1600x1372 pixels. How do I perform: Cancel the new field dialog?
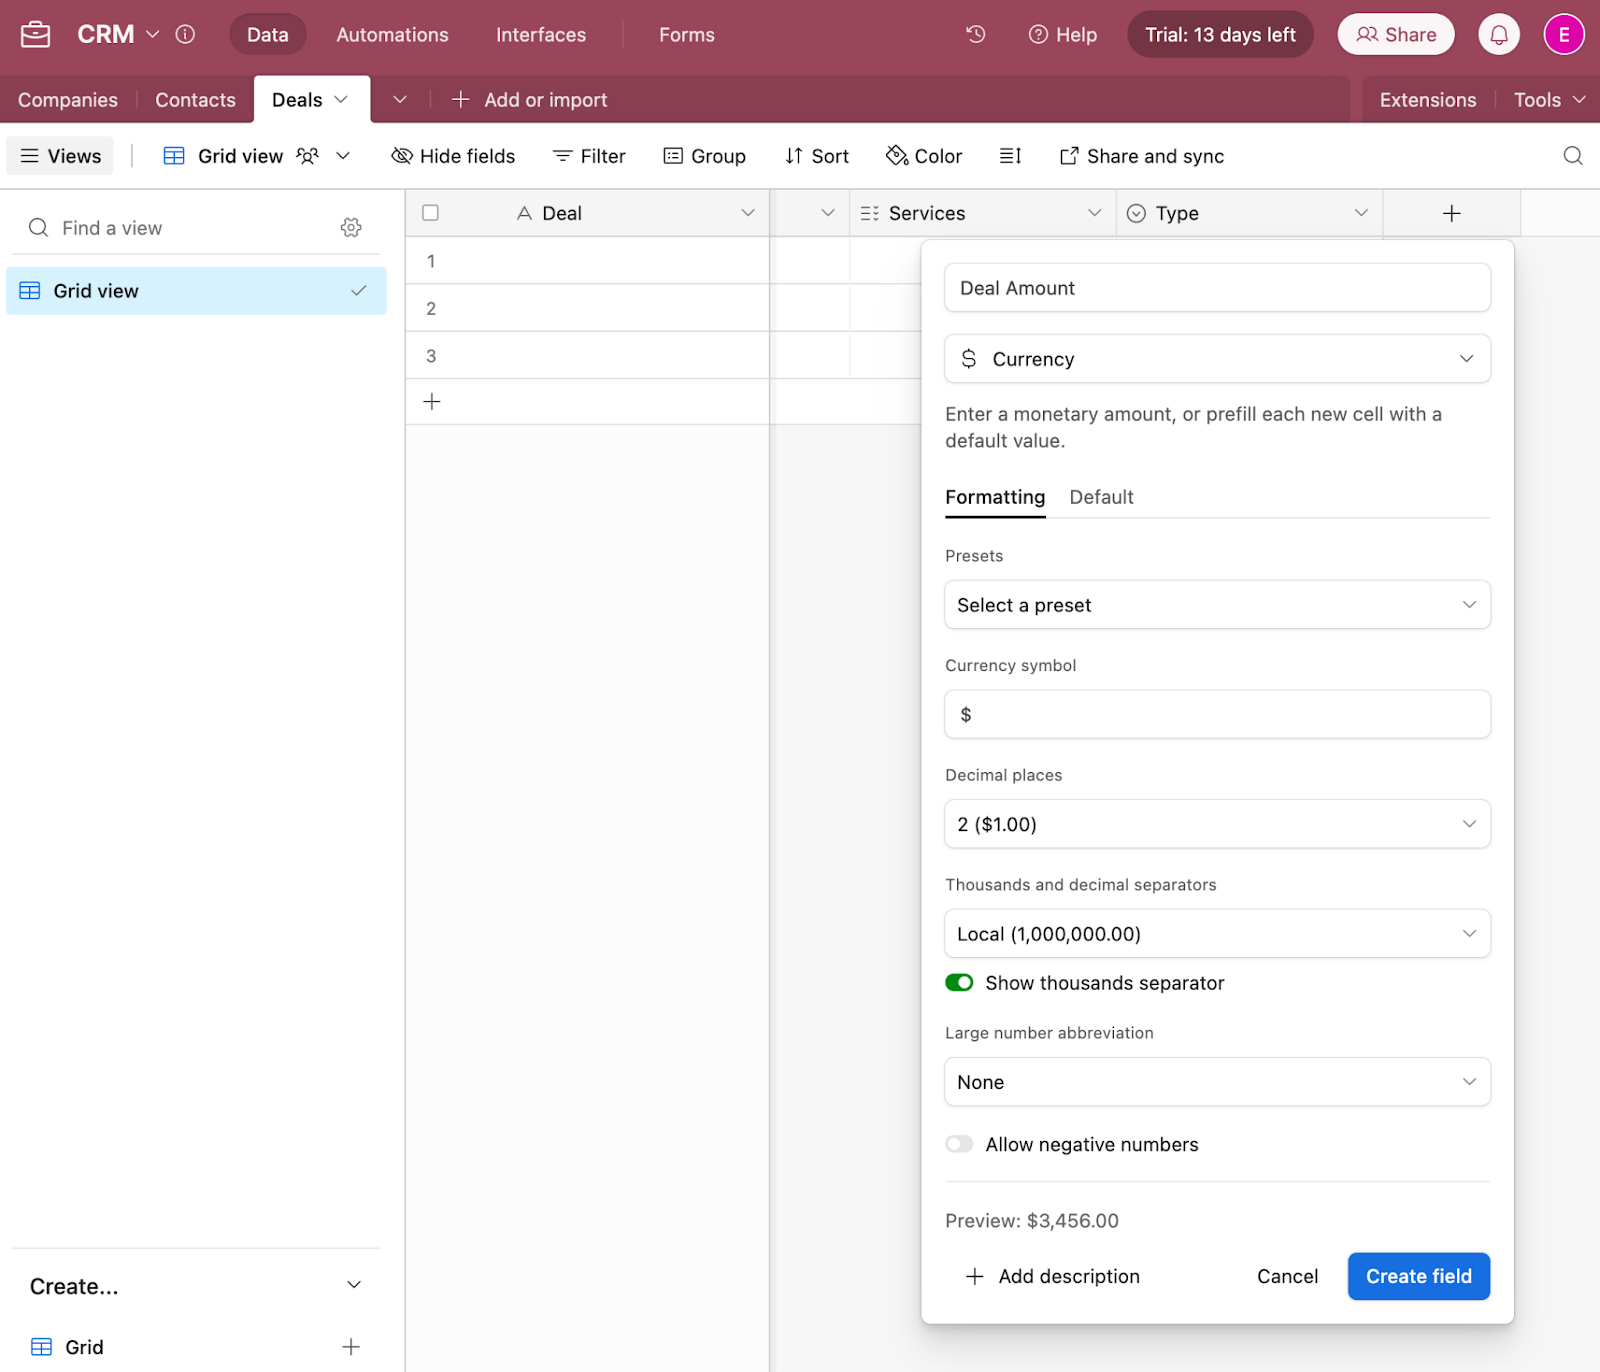(1287, 1276)
